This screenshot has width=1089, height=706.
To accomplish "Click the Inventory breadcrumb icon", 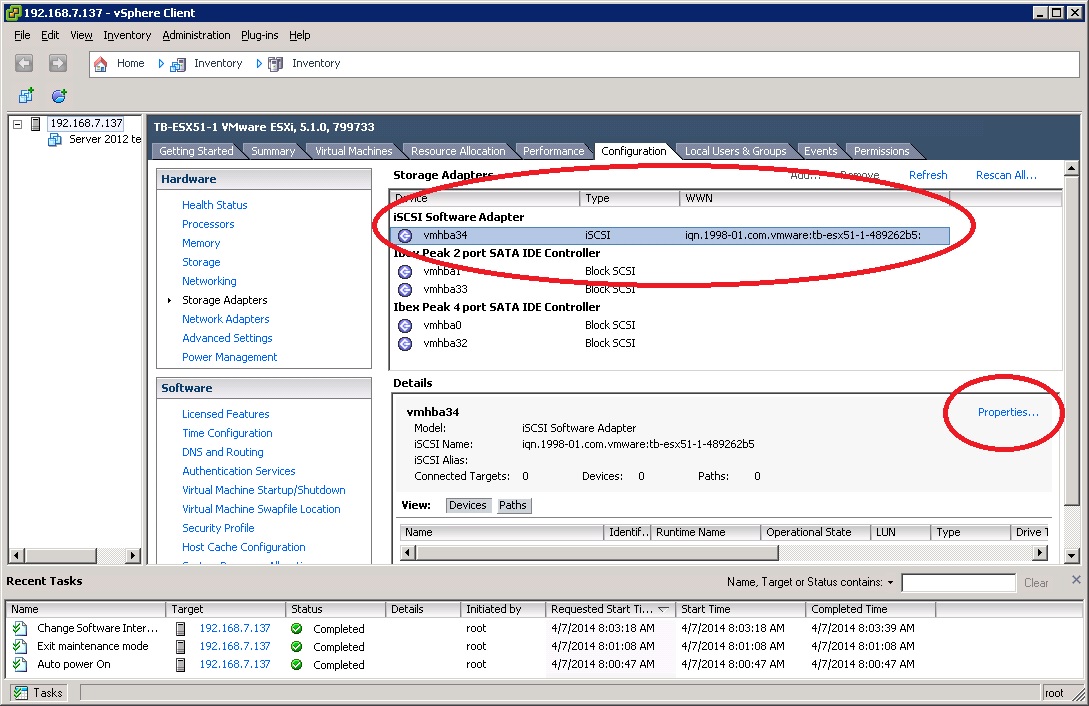I will pyautogui.click(x=178, y=63).
